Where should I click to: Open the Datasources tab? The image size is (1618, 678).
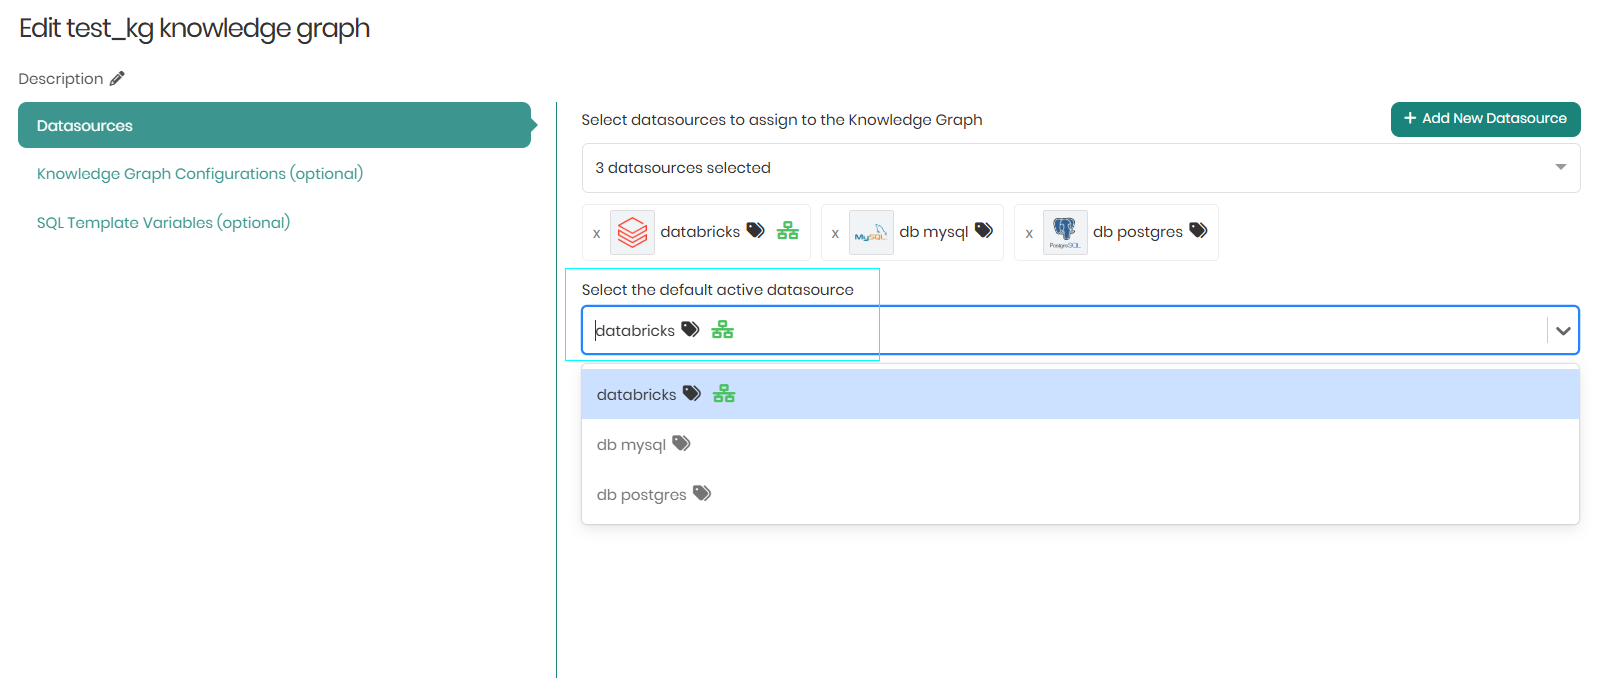pos(274,126)
